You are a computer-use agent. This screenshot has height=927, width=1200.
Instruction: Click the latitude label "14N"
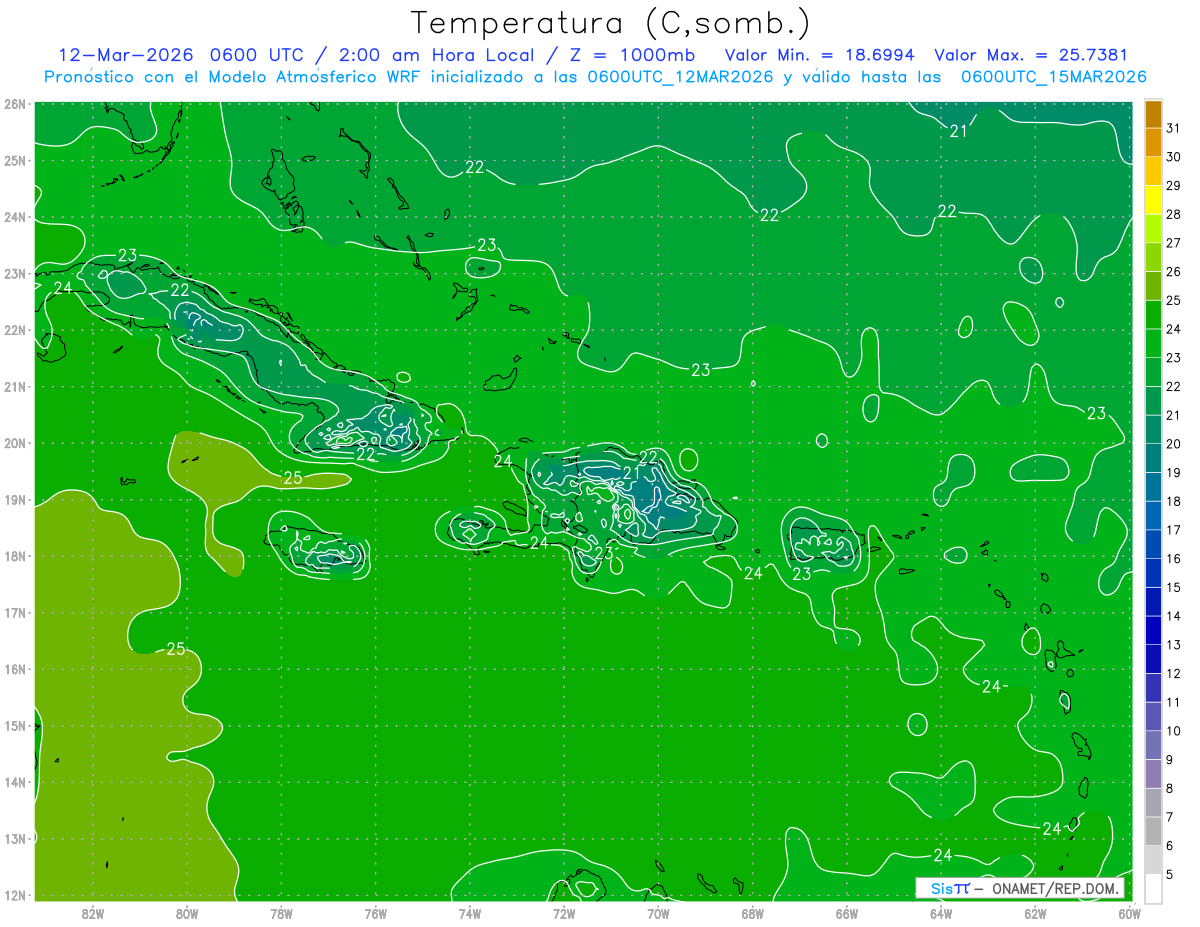coord(15,782)
